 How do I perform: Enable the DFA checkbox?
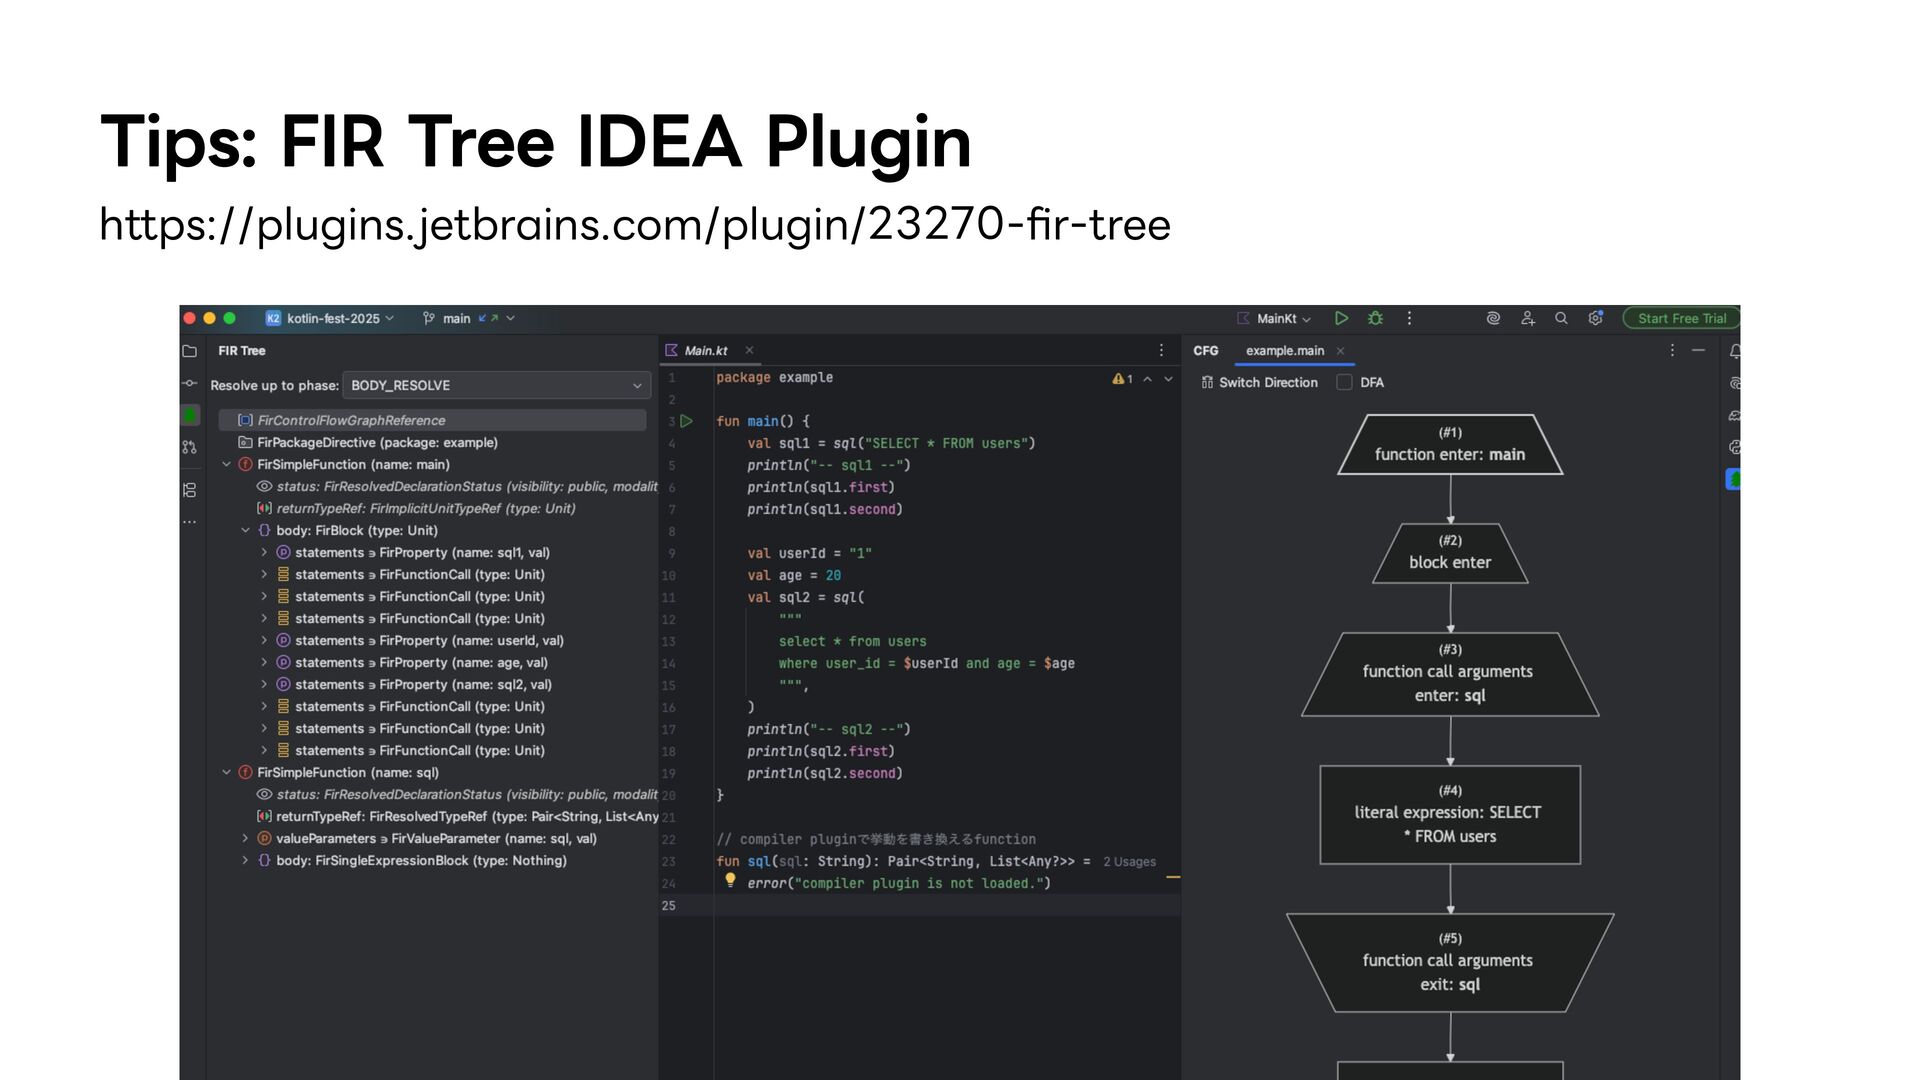[x=1344, y=382]
